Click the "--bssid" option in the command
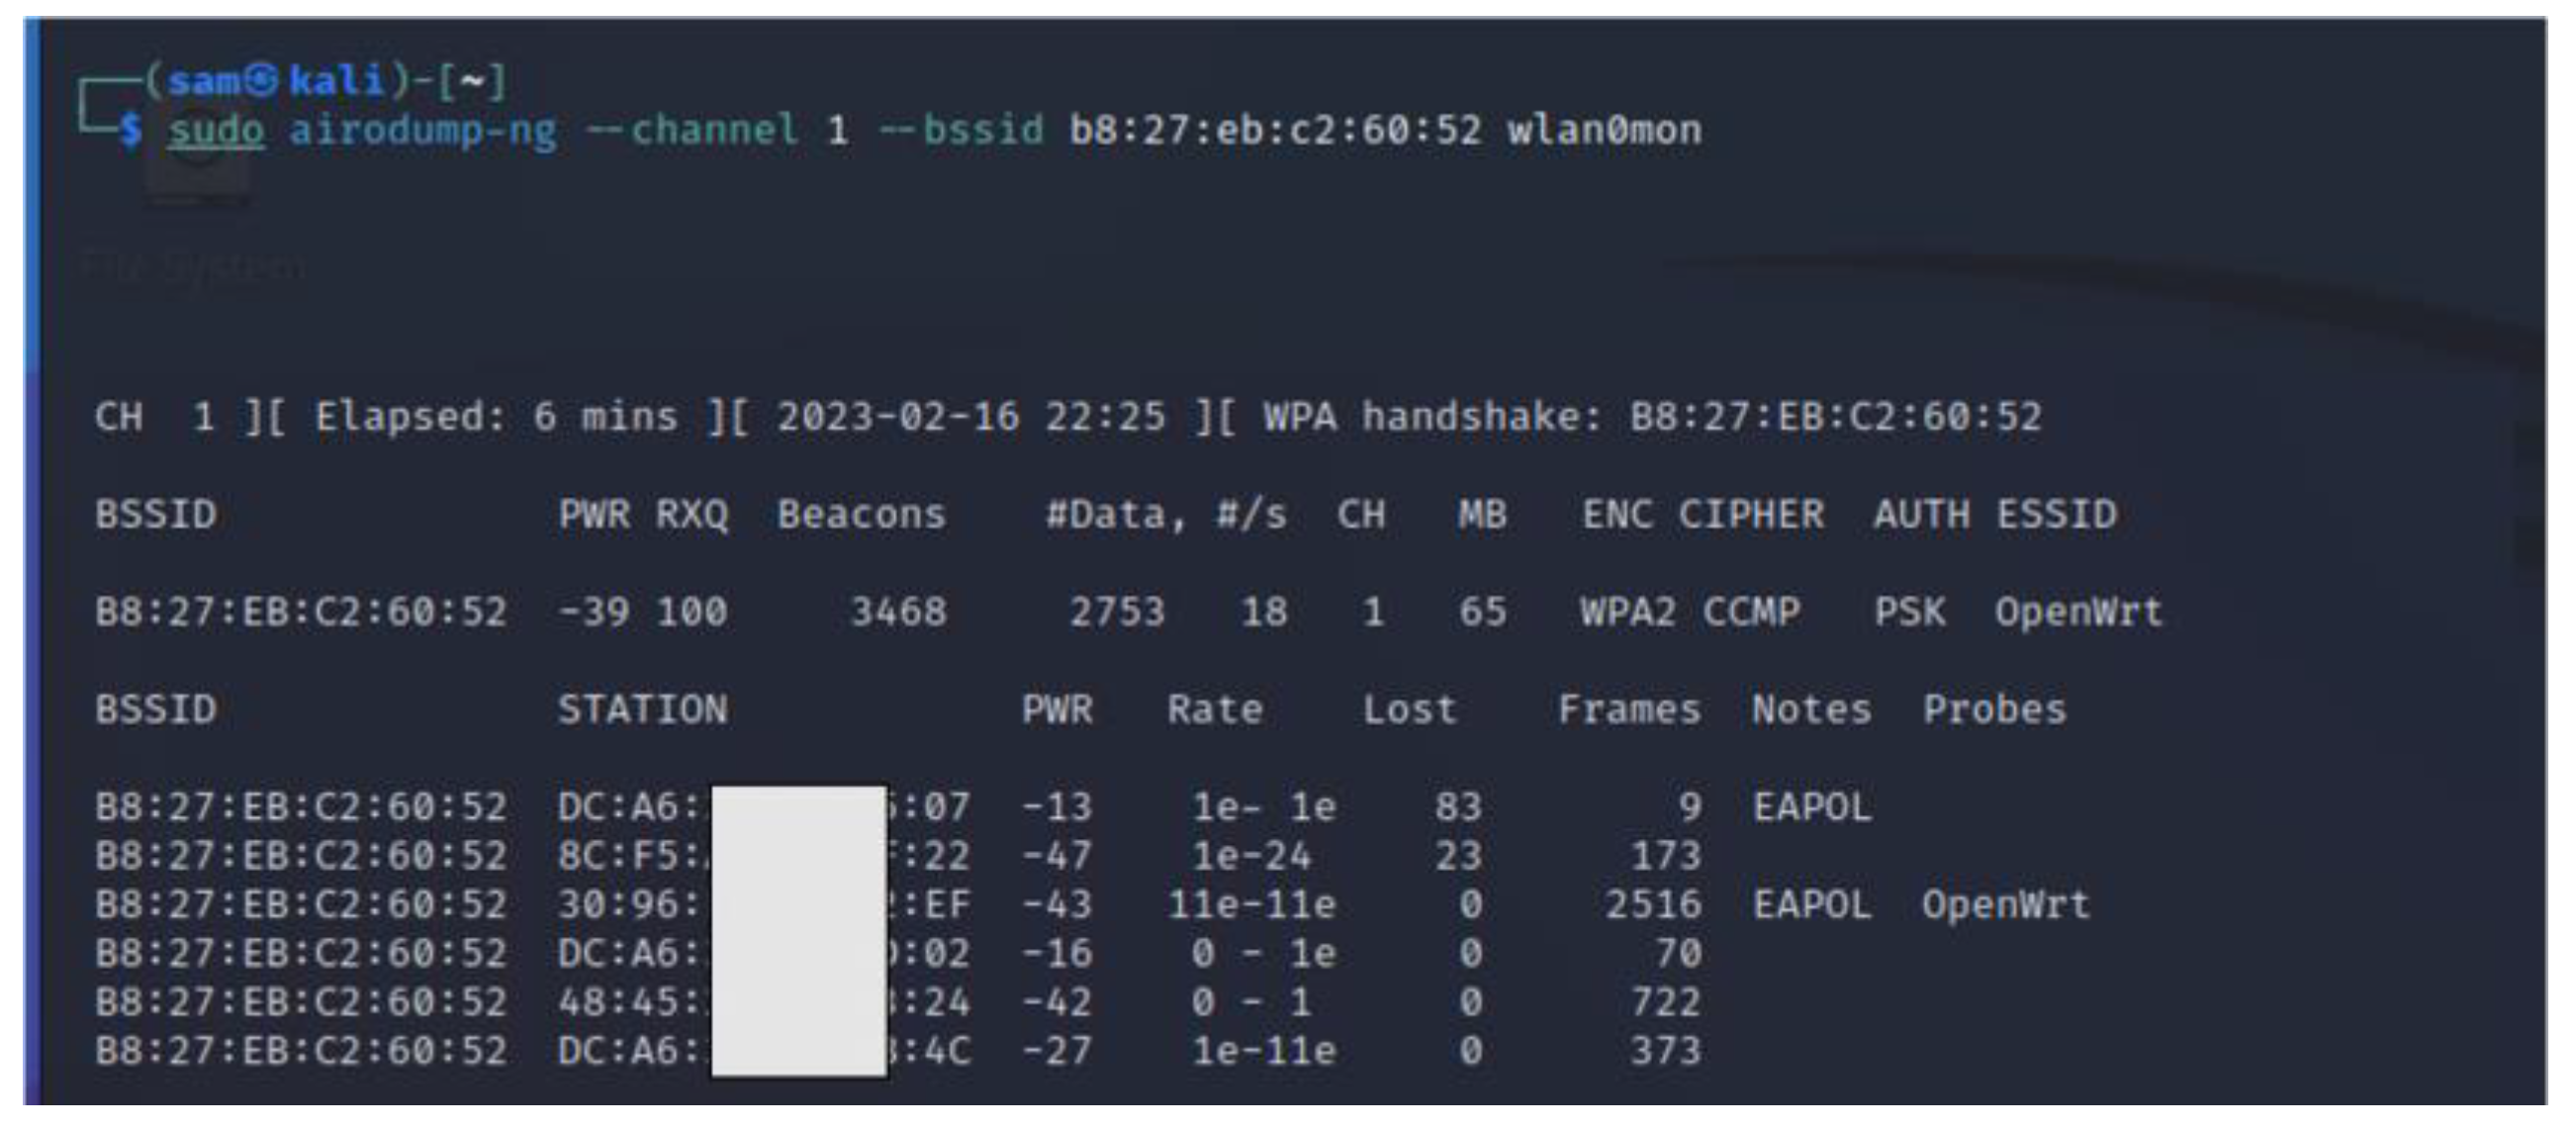 coord(961,131)
